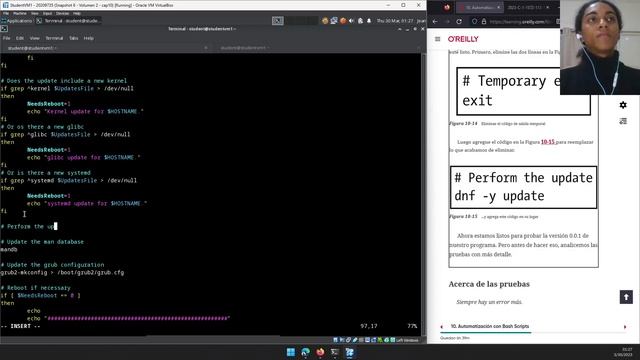Open the terminal app in Windows taskbar
The height and width of the screenshot is (360, 640).
335,352
